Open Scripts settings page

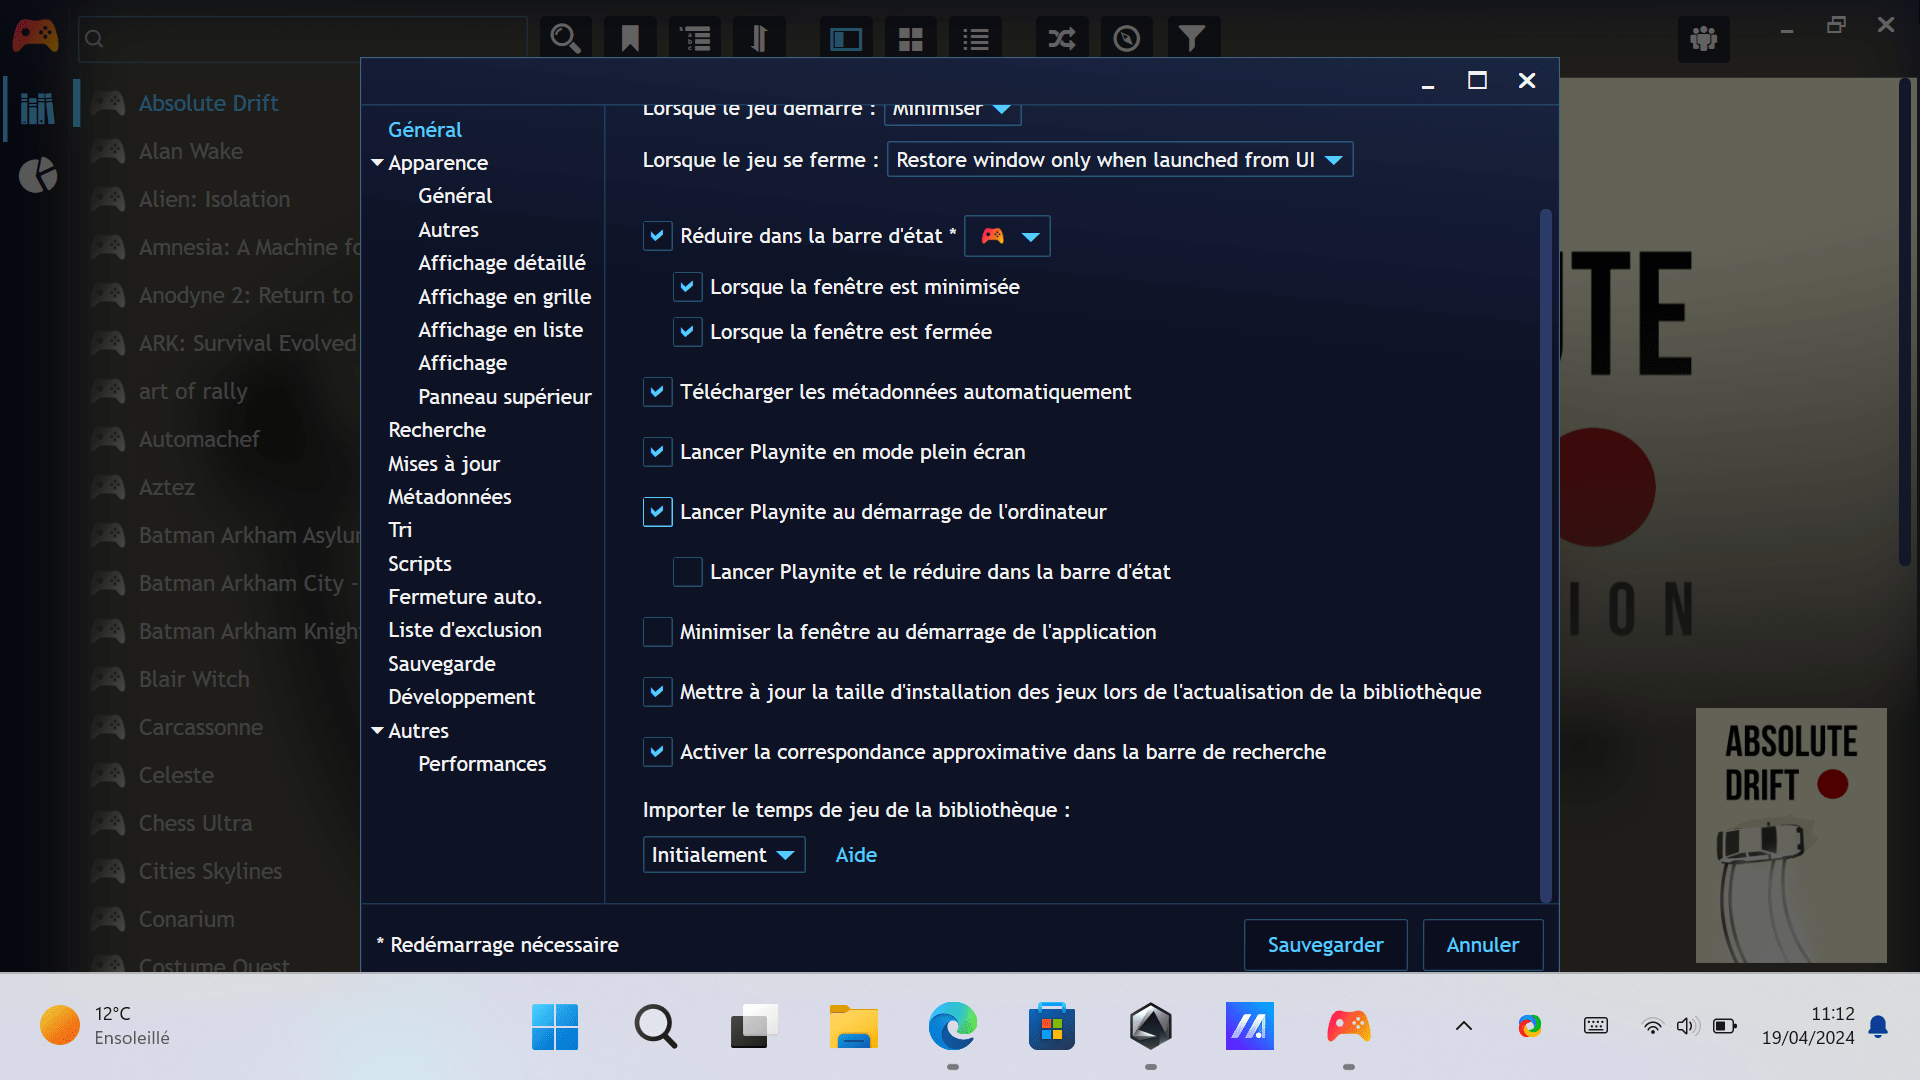[420, 564]
